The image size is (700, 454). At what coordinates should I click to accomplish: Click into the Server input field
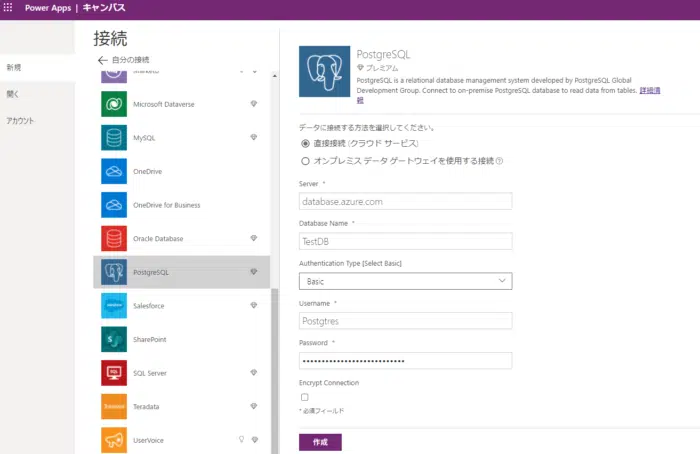tap(405, 201)
